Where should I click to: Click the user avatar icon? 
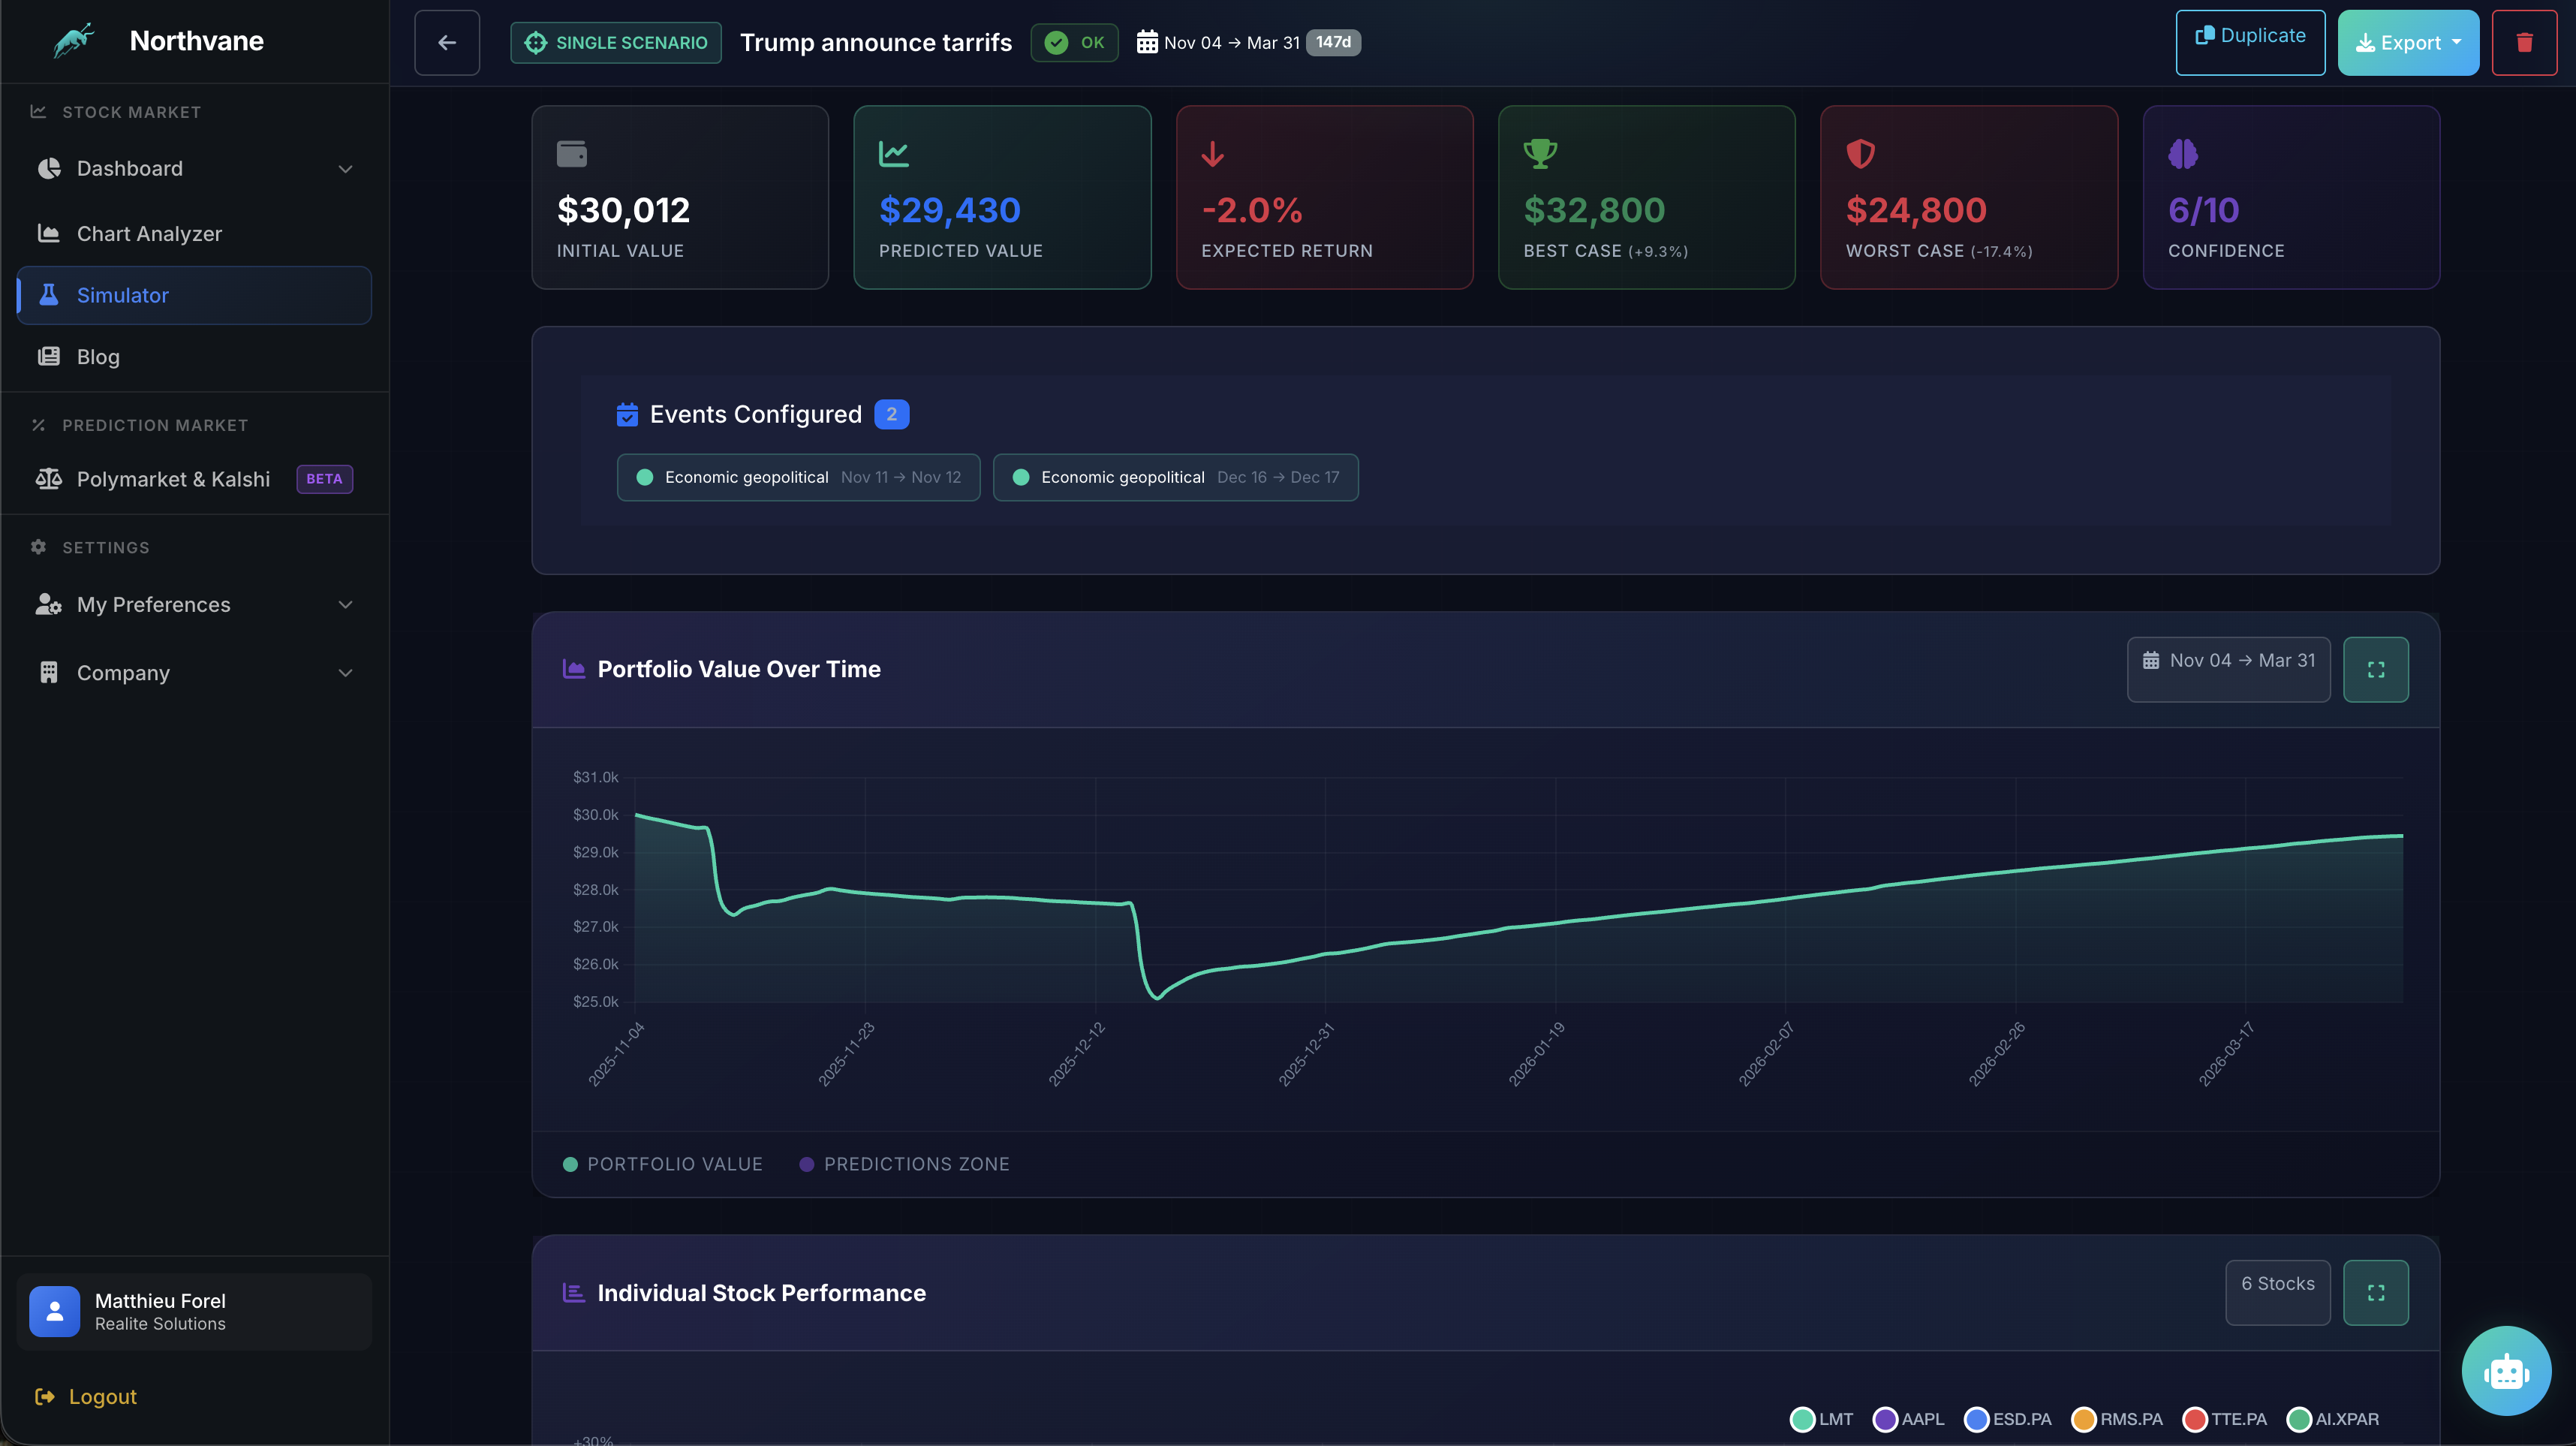(54, 1311)
